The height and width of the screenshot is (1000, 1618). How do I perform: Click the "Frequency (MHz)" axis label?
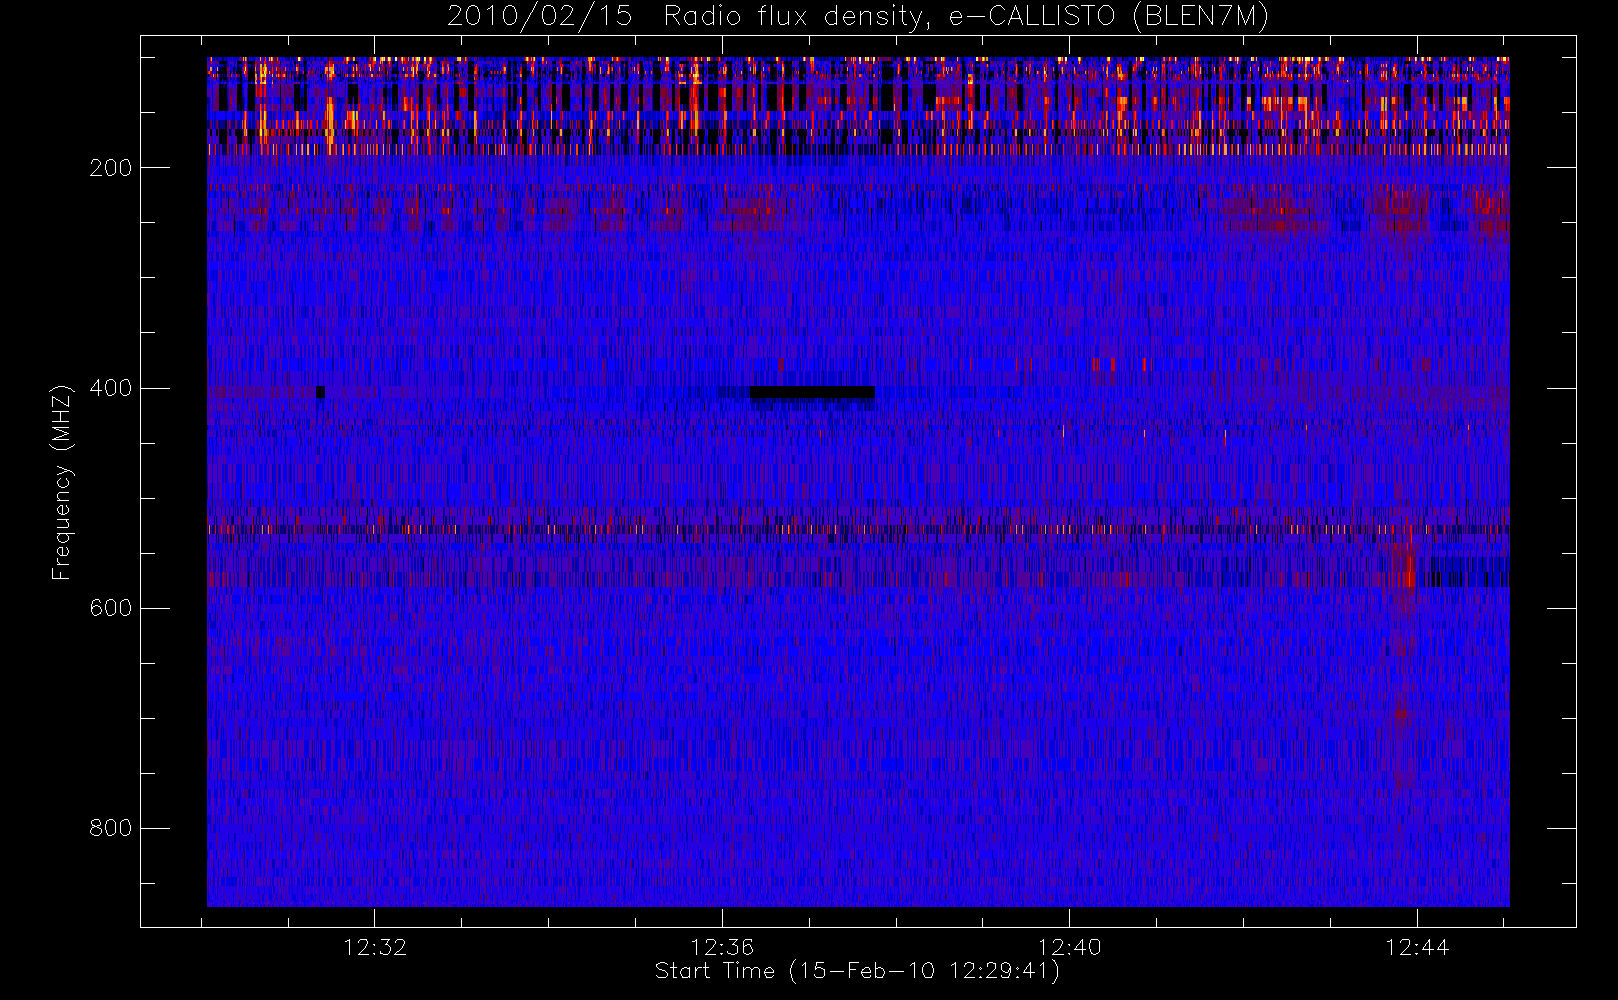(x=62, y=482)
